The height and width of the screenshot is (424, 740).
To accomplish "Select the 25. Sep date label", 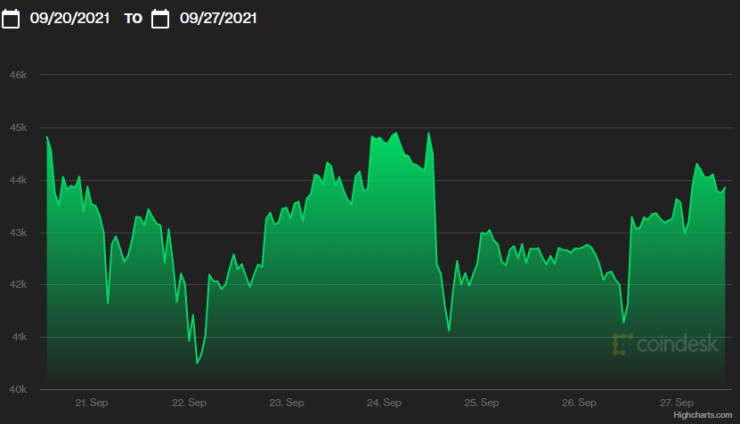I will pos(482,403).
